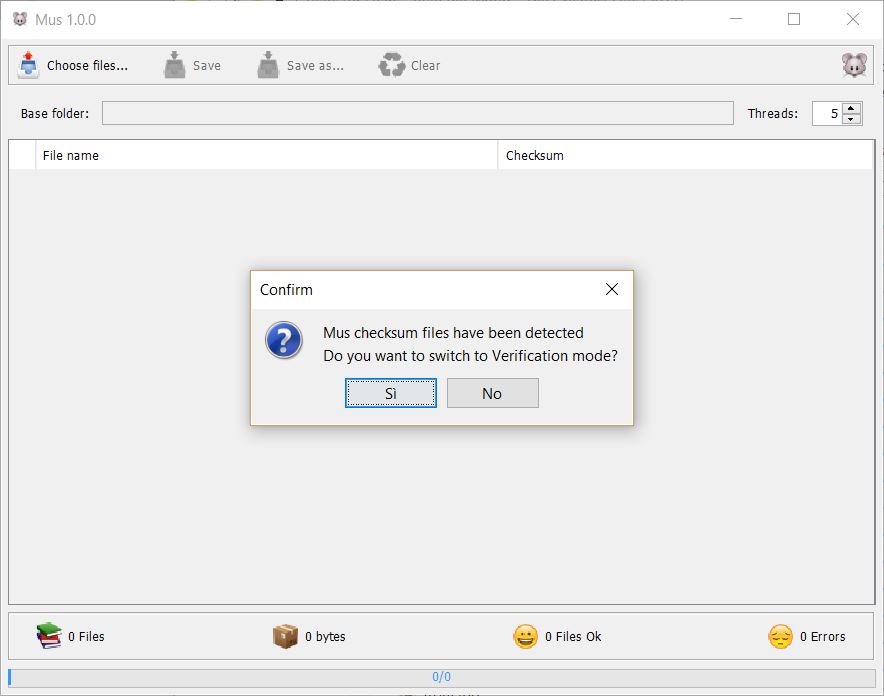
Task: Click the Save as... label
Action: pos(315,65)
